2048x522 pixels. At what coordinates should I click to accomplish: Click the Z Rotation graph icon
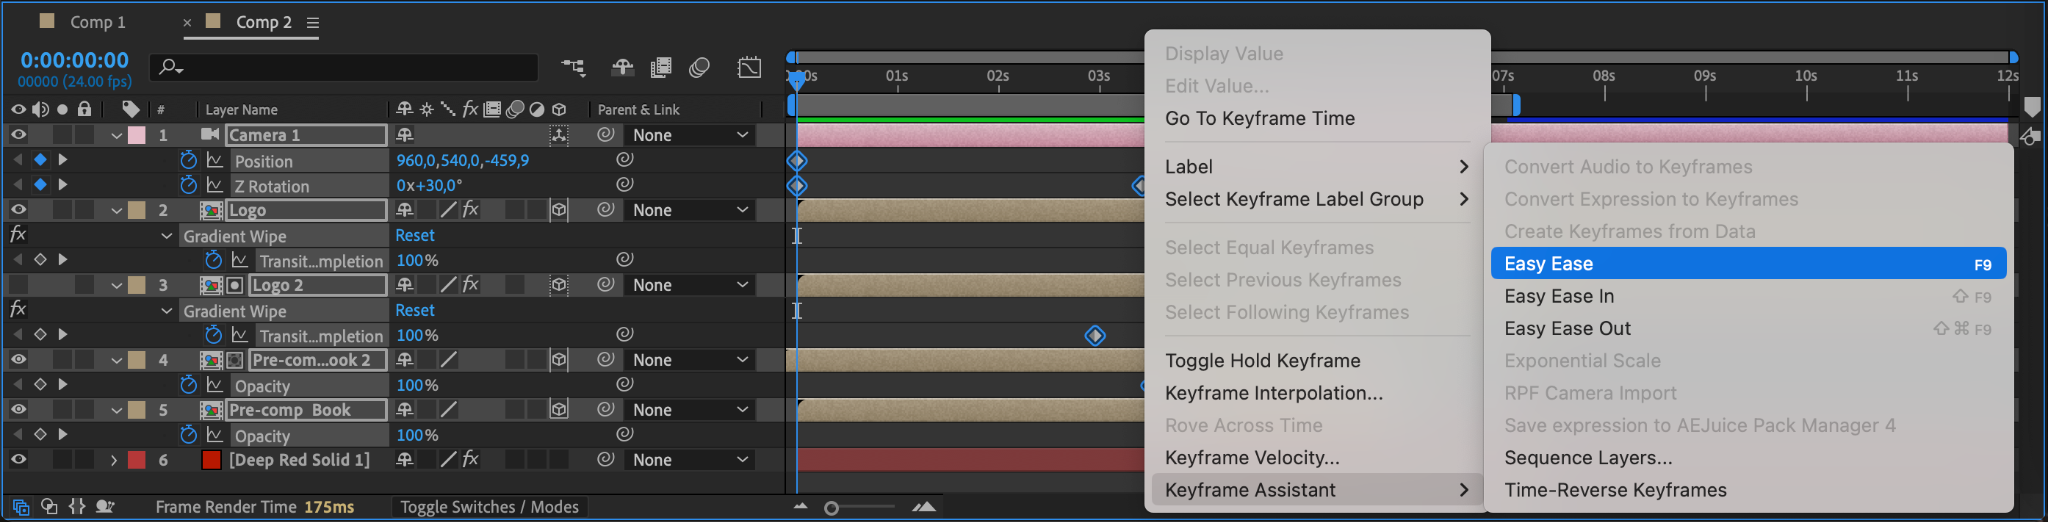[x=215, y=185]
